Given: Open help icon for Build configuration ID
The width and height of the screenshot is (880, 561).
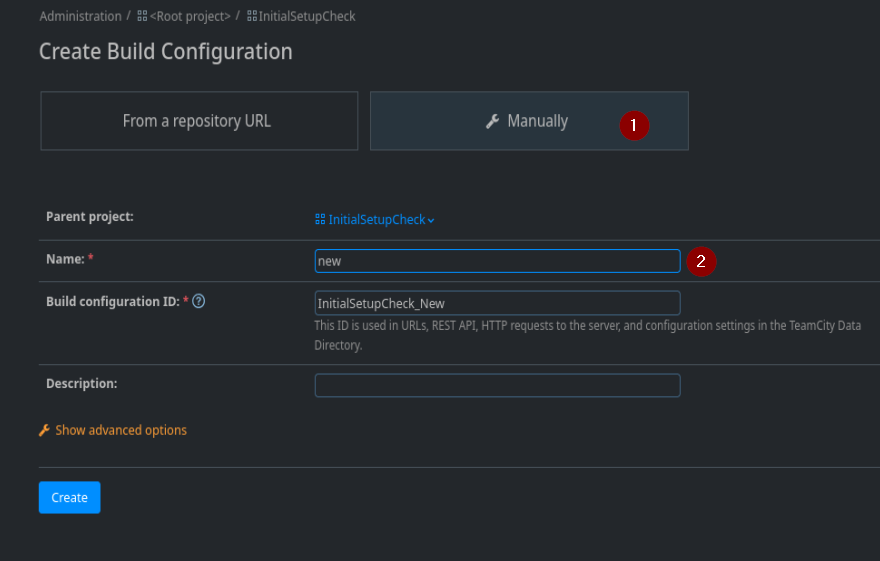Looking at the screenshot, I should 199,301.
